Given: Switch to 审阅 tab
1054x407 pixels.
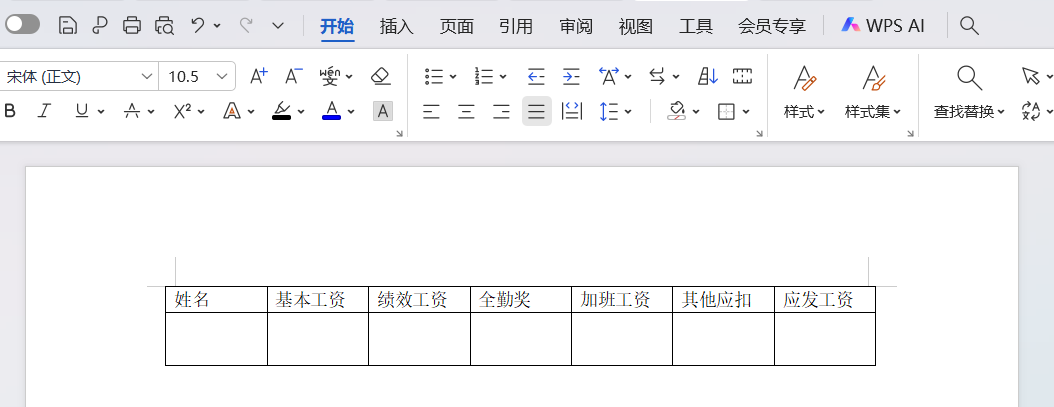Looking at the screenshot, I should pyautogui.click(x=576, y=26).
